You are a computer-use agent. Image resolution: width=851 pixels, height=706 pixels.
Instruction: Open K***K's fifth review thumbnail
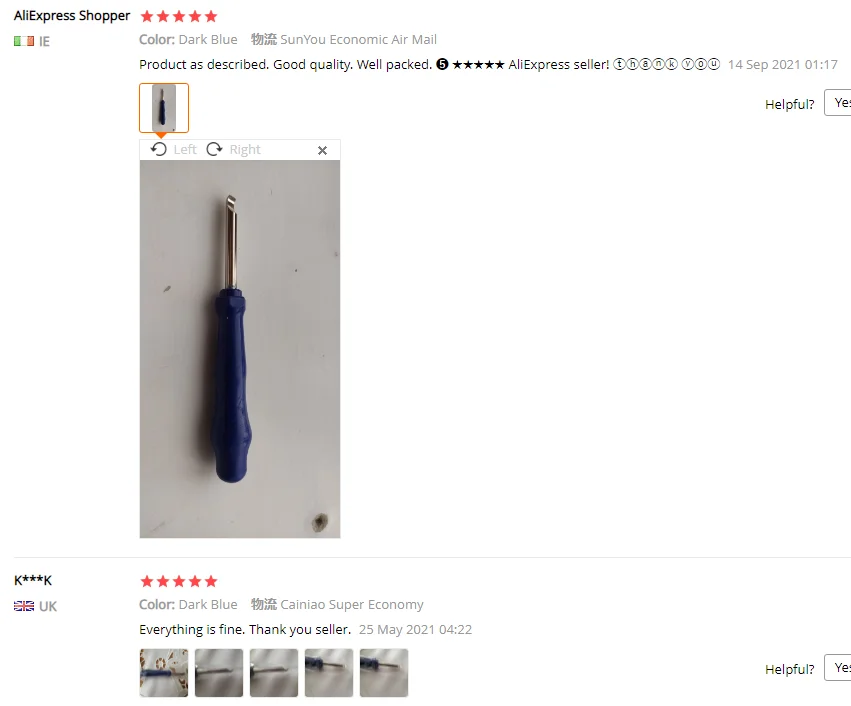[384, 672]
